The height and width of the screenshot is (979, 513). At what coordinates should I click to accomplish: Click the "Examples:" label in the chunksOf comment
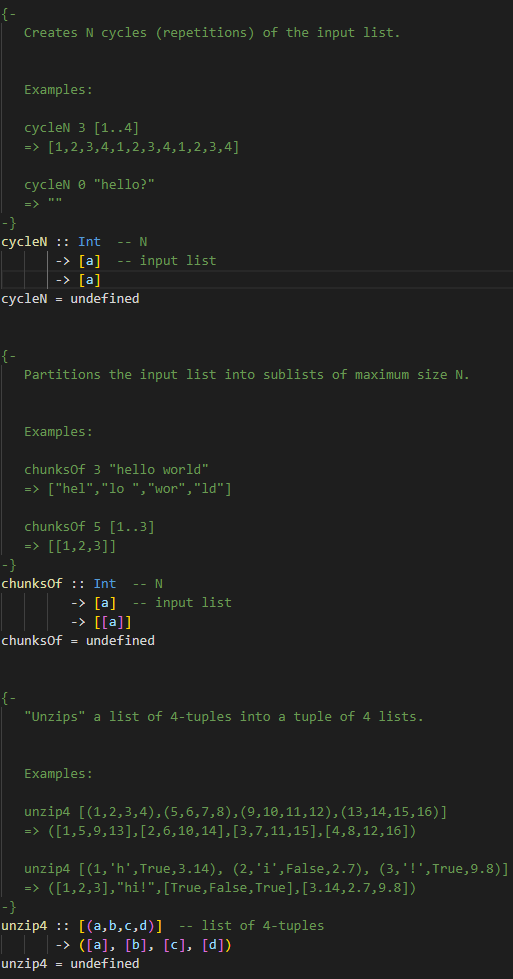(58, 431)
